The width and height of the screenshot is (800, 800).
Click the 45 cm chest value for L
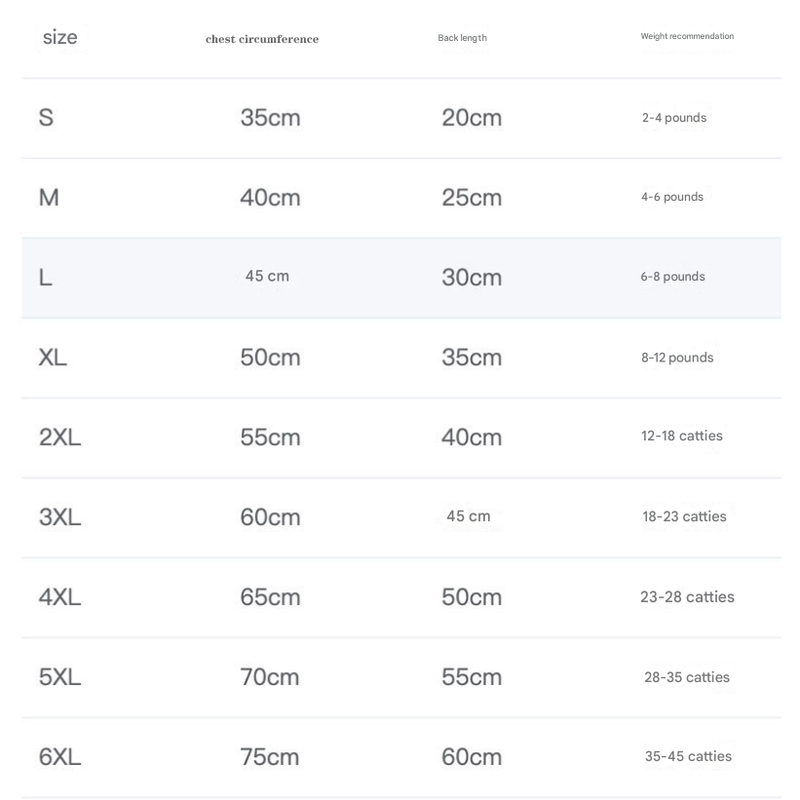coord(267,276)
